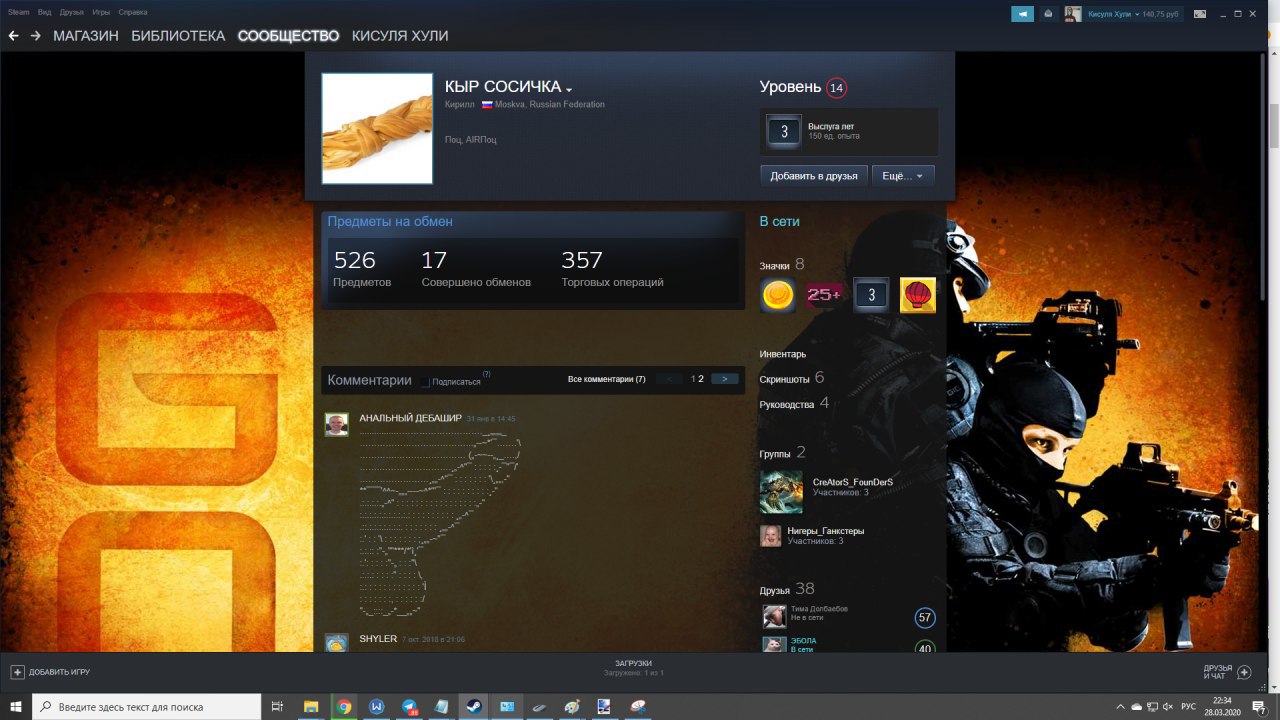Open Вид menu

tap(44, 12)
